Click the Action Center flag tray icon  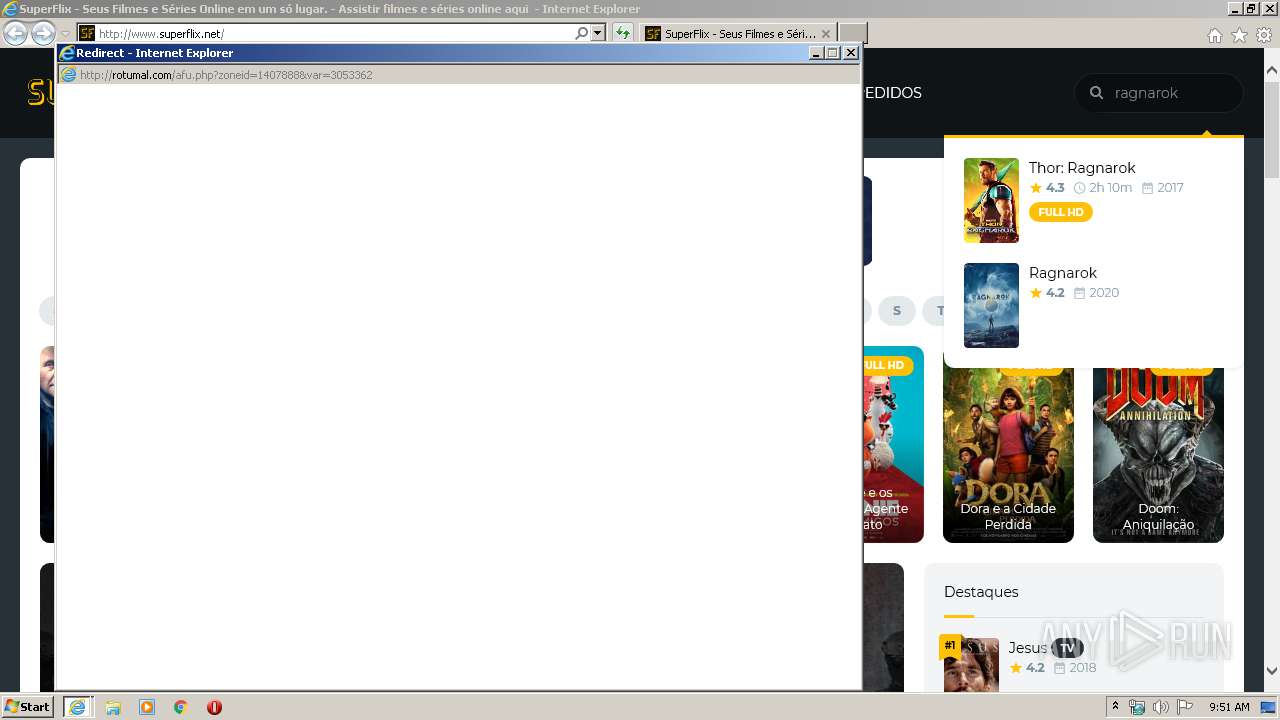tap(1185, 707)
